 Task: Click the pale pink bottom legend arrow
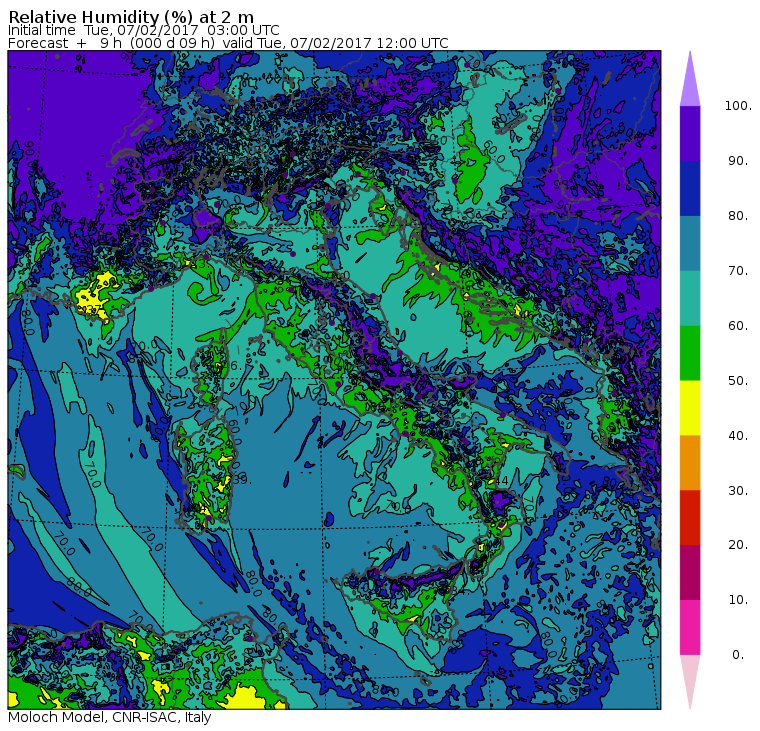coord(690,676)
